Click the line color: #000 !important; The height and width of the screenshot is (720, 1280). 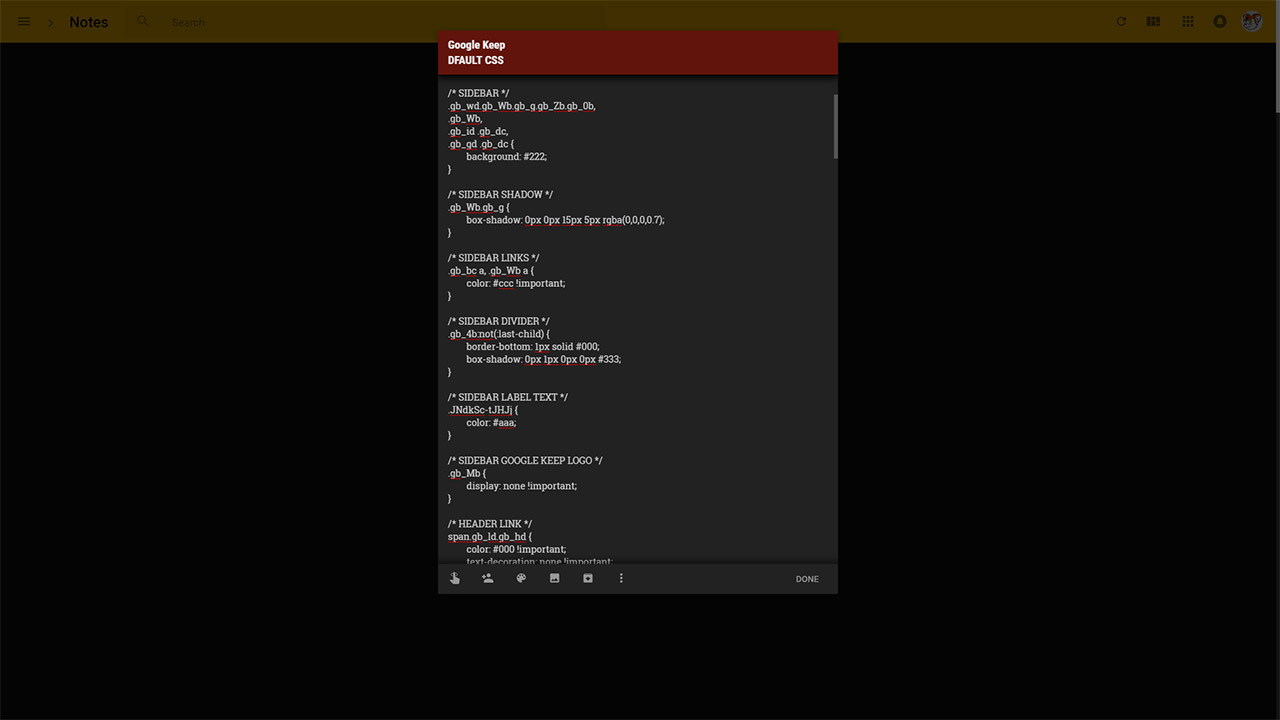click(516, 549)
